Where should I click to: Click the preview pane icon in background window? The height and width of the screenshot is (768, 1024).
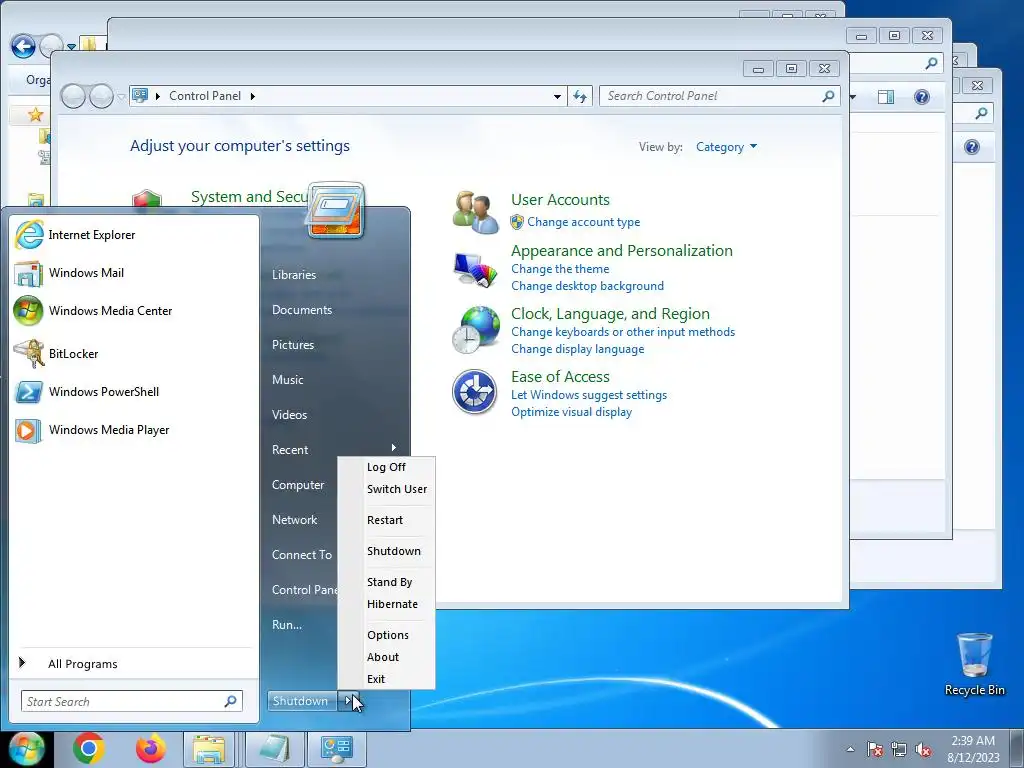(886, 97)
